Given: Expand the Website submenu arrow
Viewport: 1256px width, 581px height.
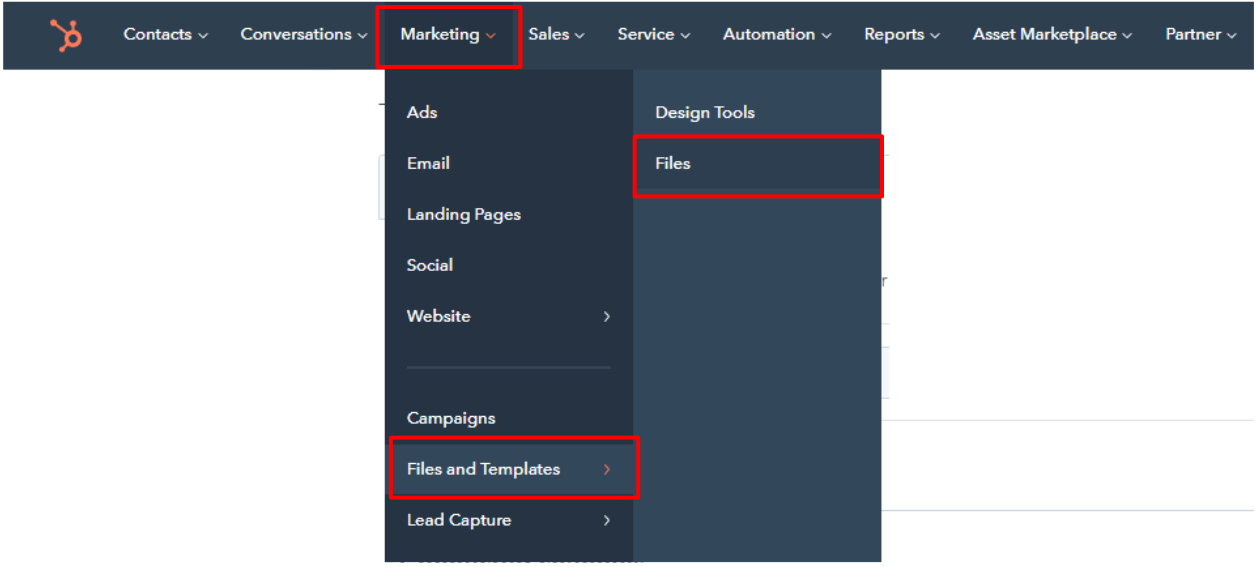Looking at the screenshot, I should tap(607, 316).
